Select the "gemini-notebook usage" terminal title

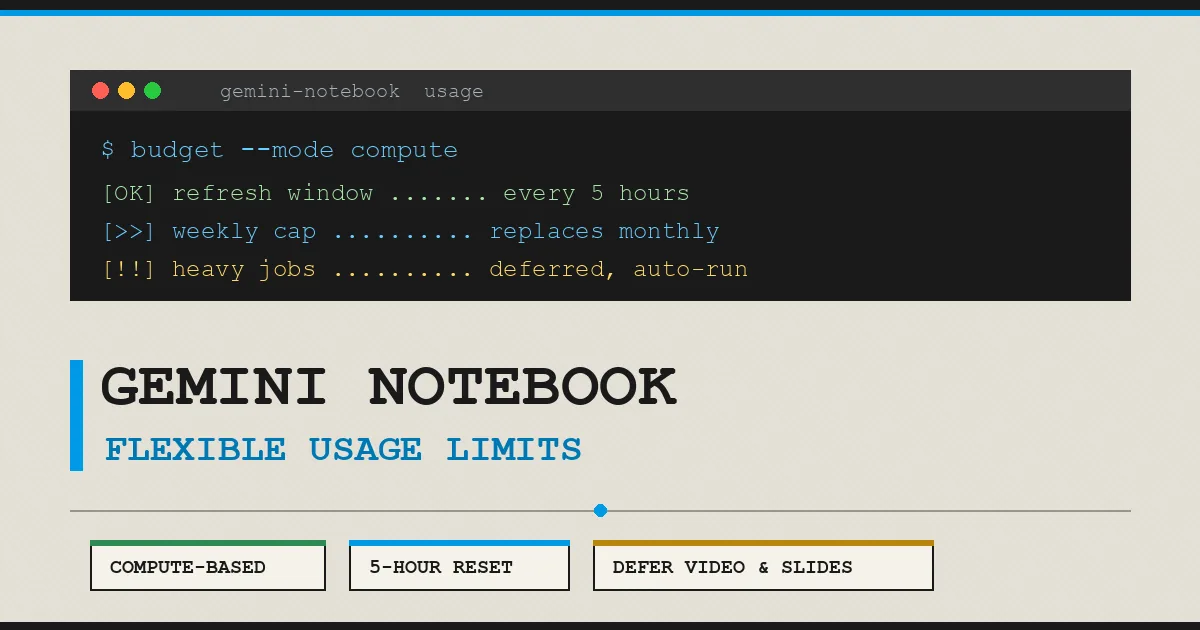(351, 91)
